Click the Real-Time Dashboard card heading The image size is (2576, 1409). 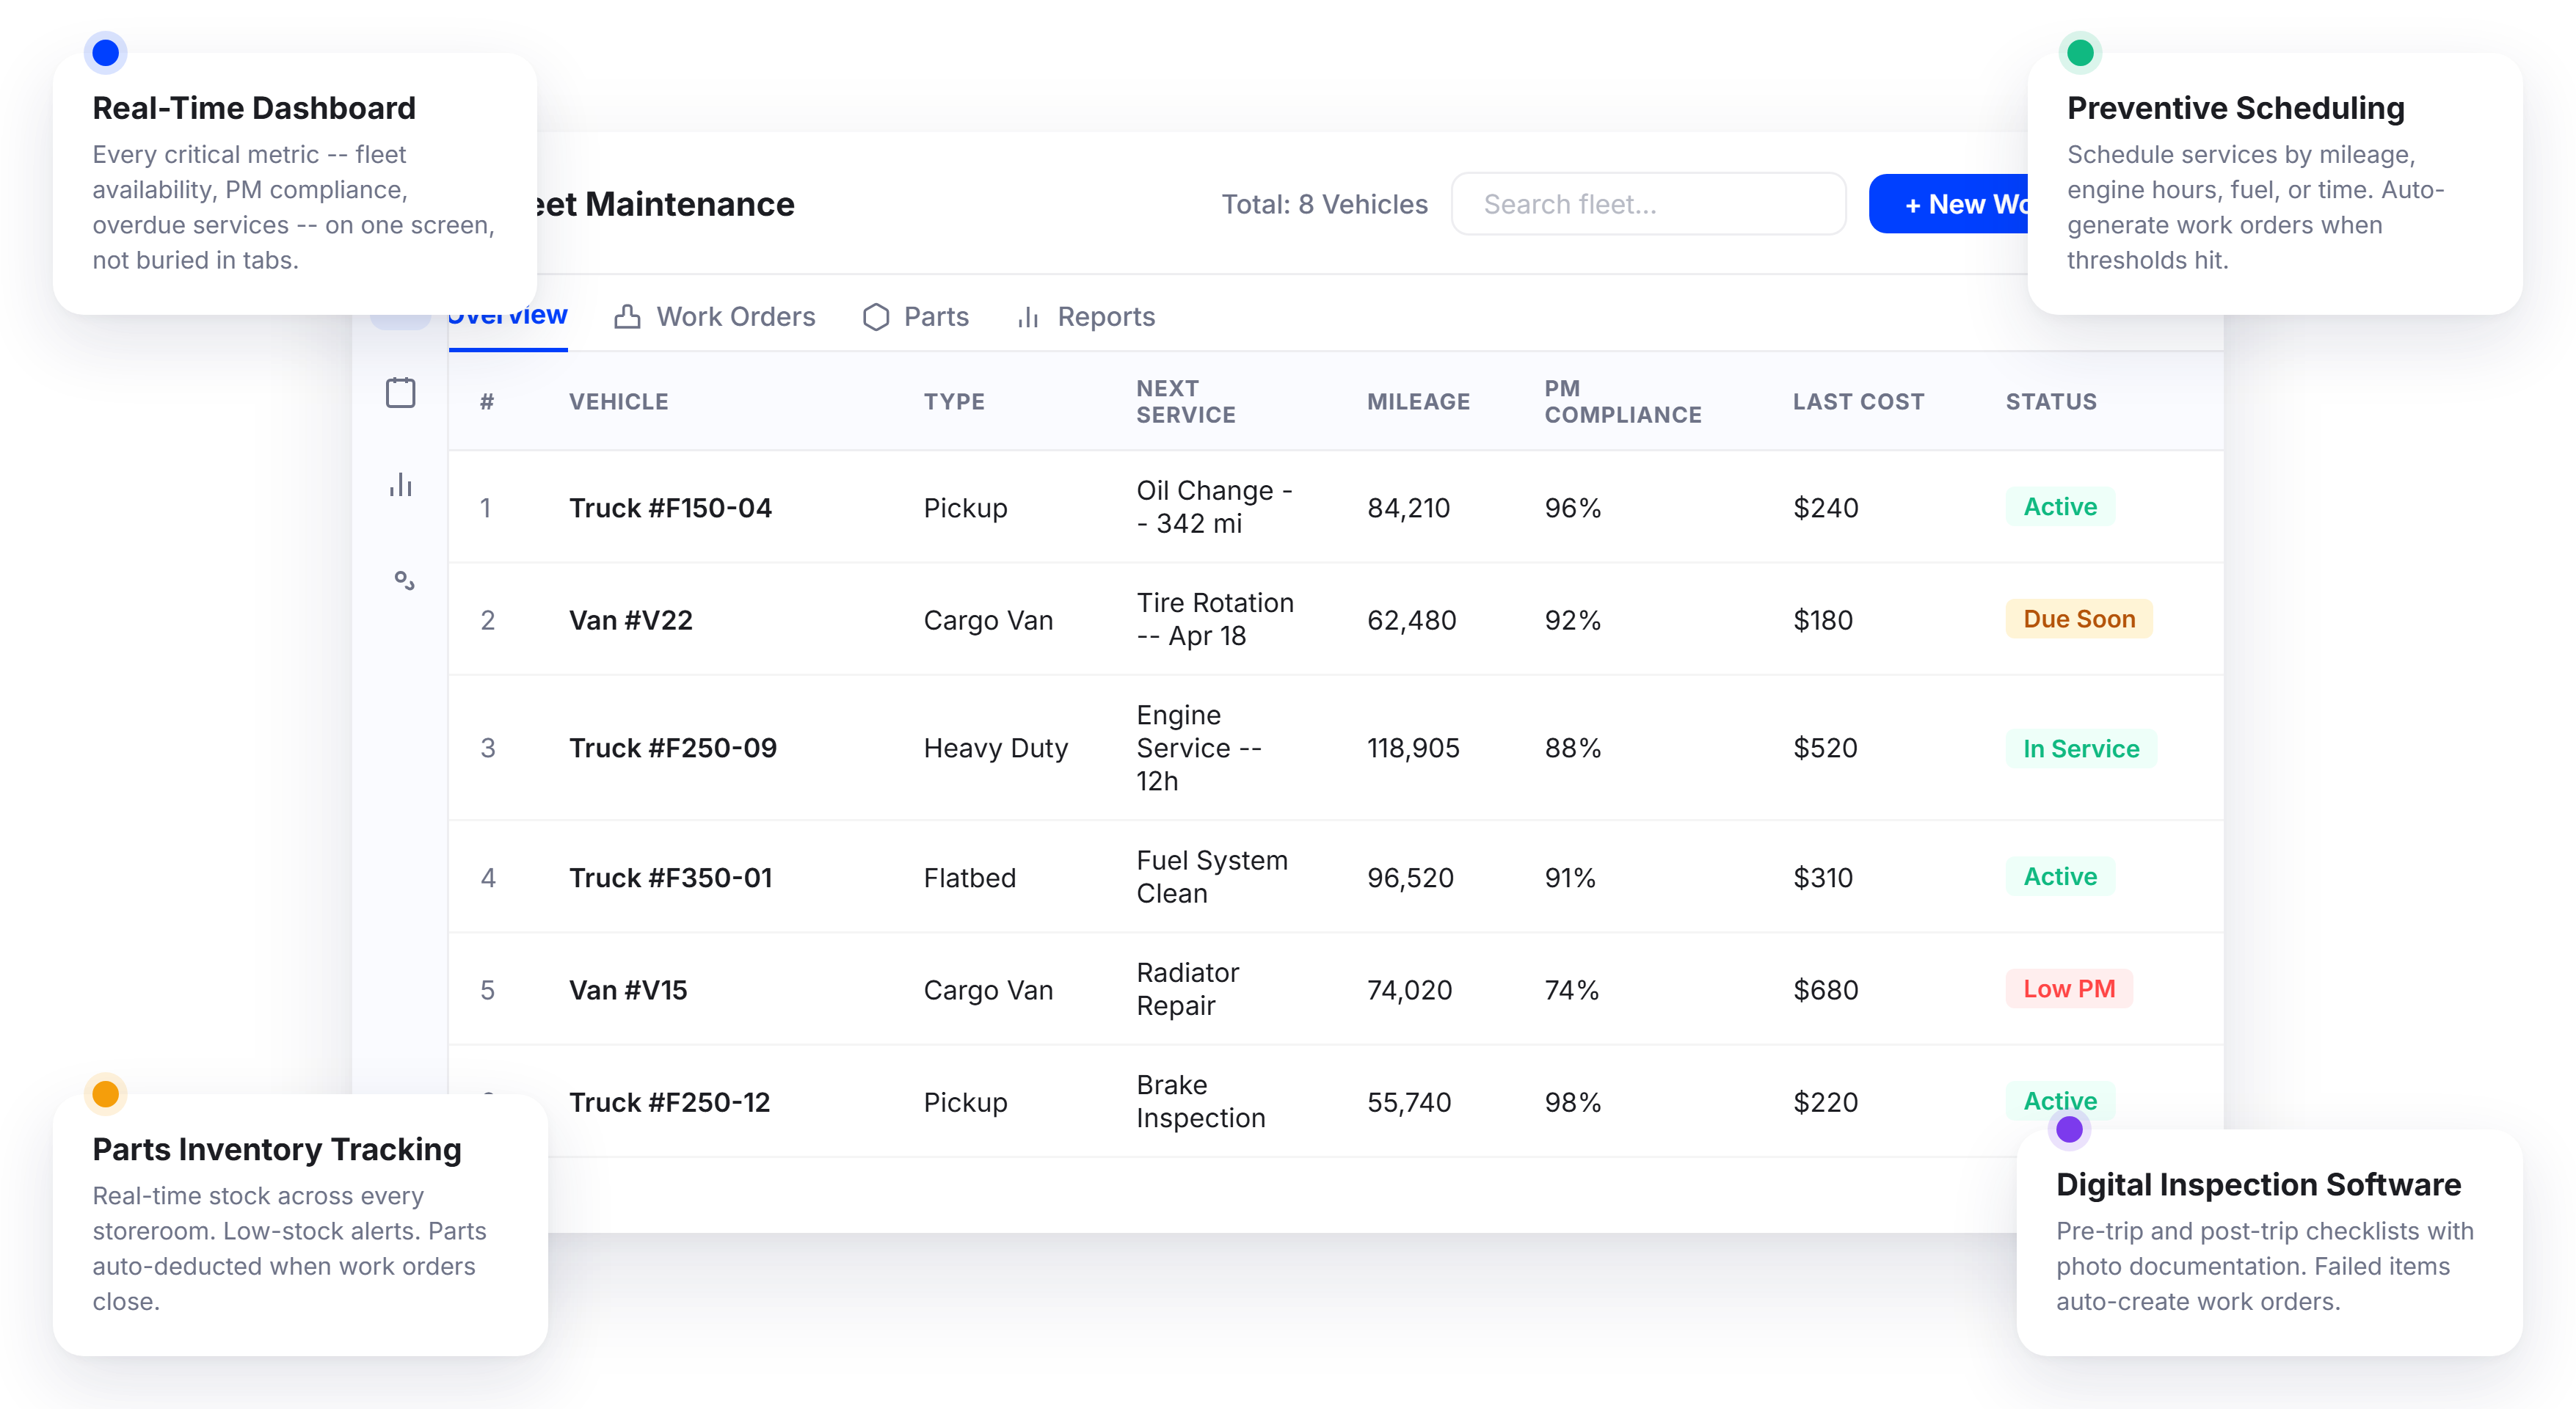point(254,108)
